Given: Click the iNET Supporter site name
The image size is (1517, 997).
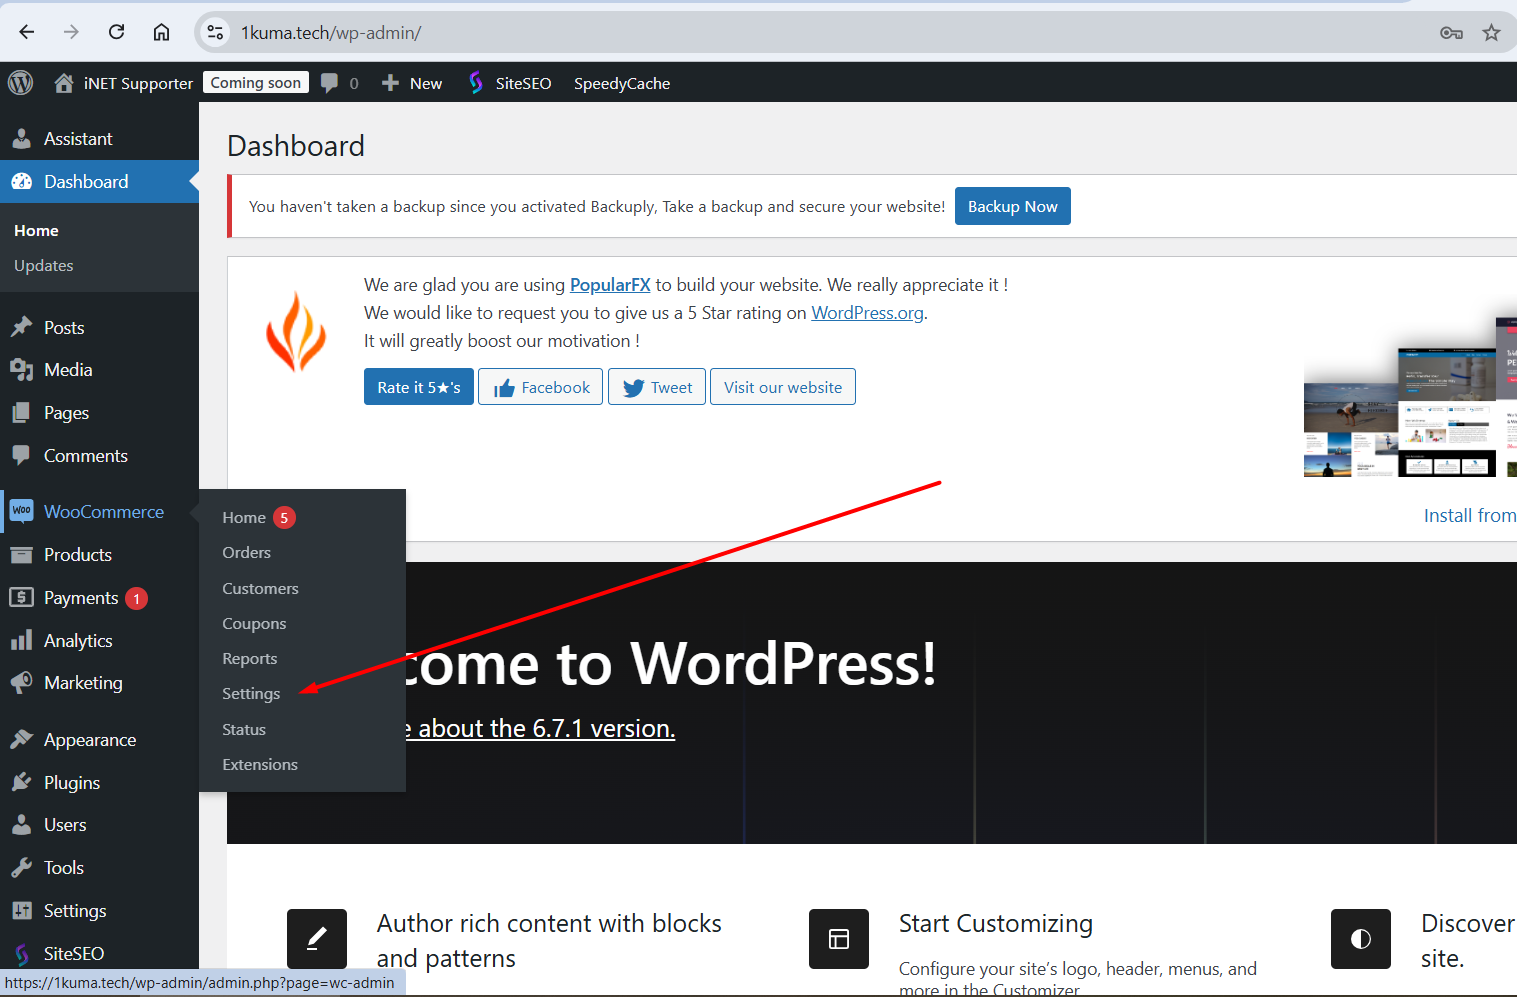Looking at the screenshot, I should (138, 84).
